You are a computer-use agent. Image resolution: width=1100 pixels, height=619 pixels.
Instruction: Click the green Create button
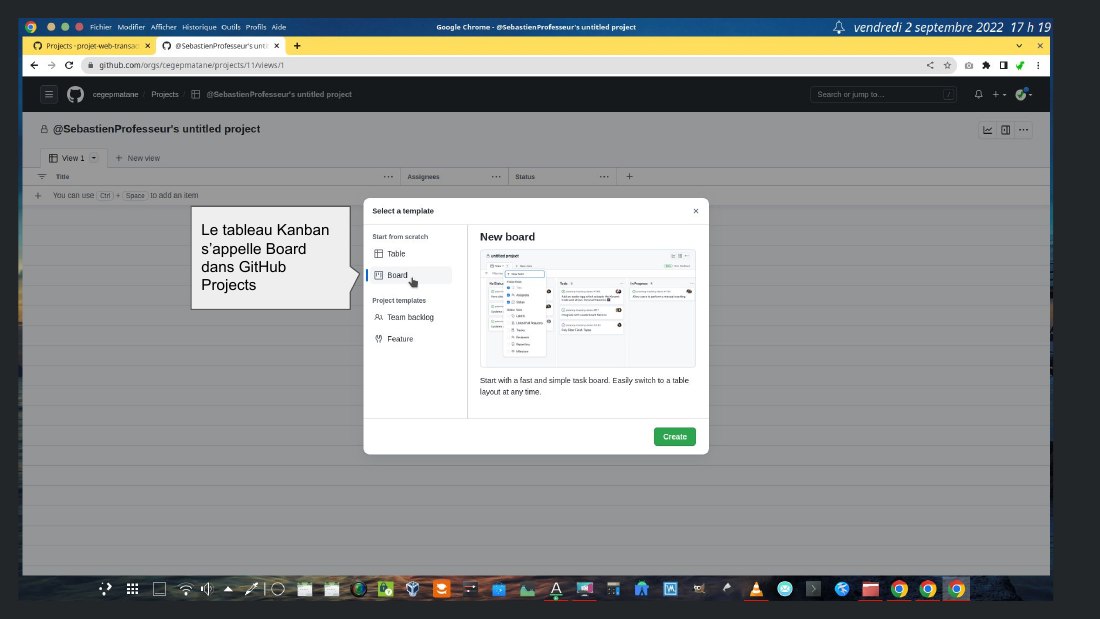[x=674, y=437]
